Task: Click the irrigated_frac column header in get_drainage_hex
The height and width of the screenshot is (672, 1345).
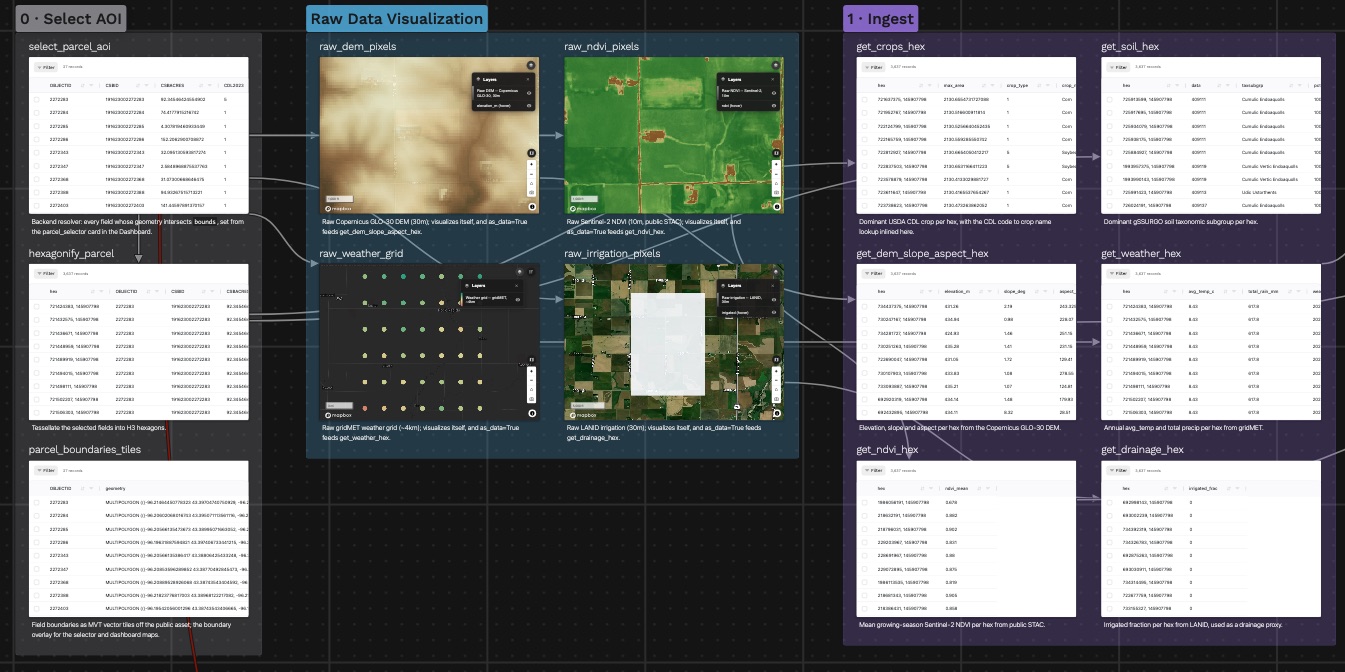Action: point(1202,490)
